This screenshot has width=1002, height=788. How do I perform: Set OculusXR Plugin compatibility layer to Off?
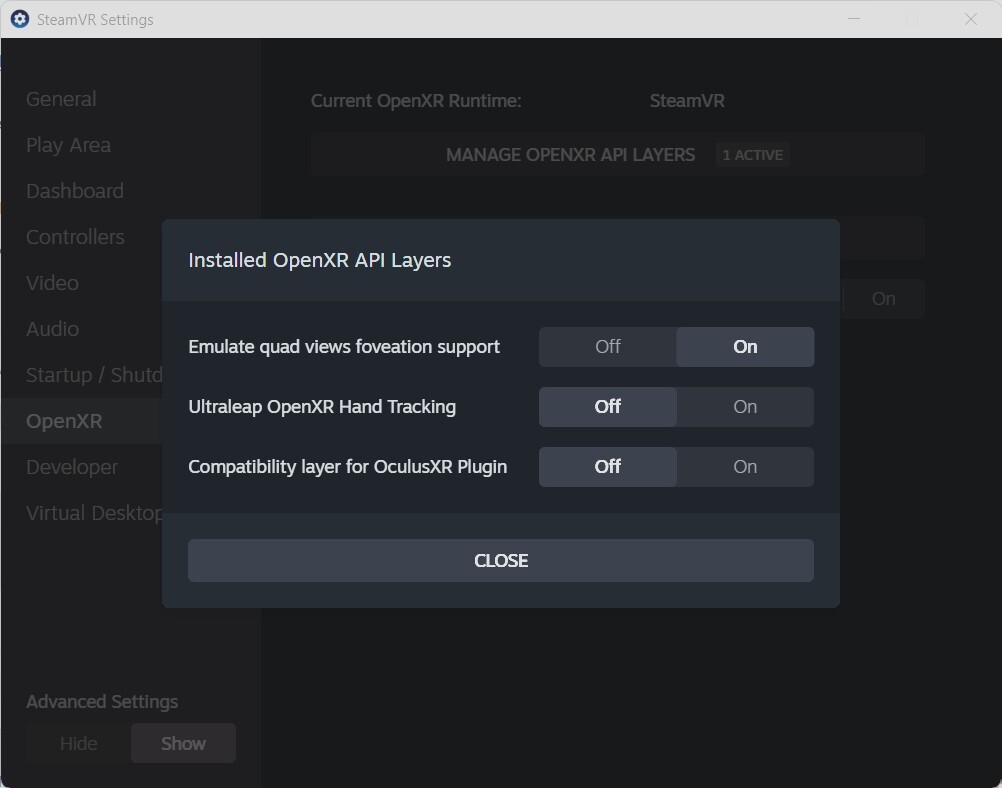608,467
